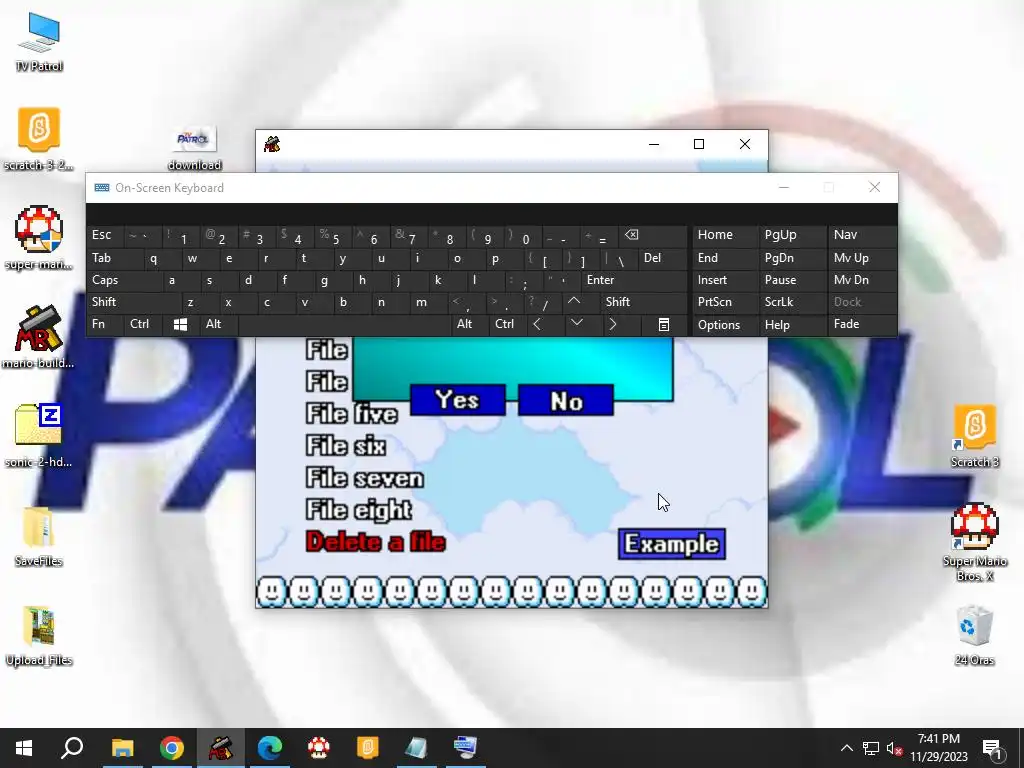Screen dimensions: 1024x768
Task: Select the 24 Oras recycle bin icon
Action: [x=974, y=634]
